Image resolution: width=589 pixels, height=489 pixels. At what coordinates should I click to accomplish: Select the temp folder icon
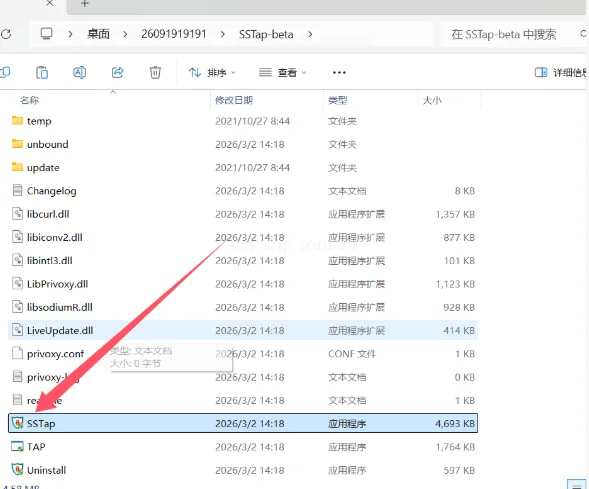point(17,121)
